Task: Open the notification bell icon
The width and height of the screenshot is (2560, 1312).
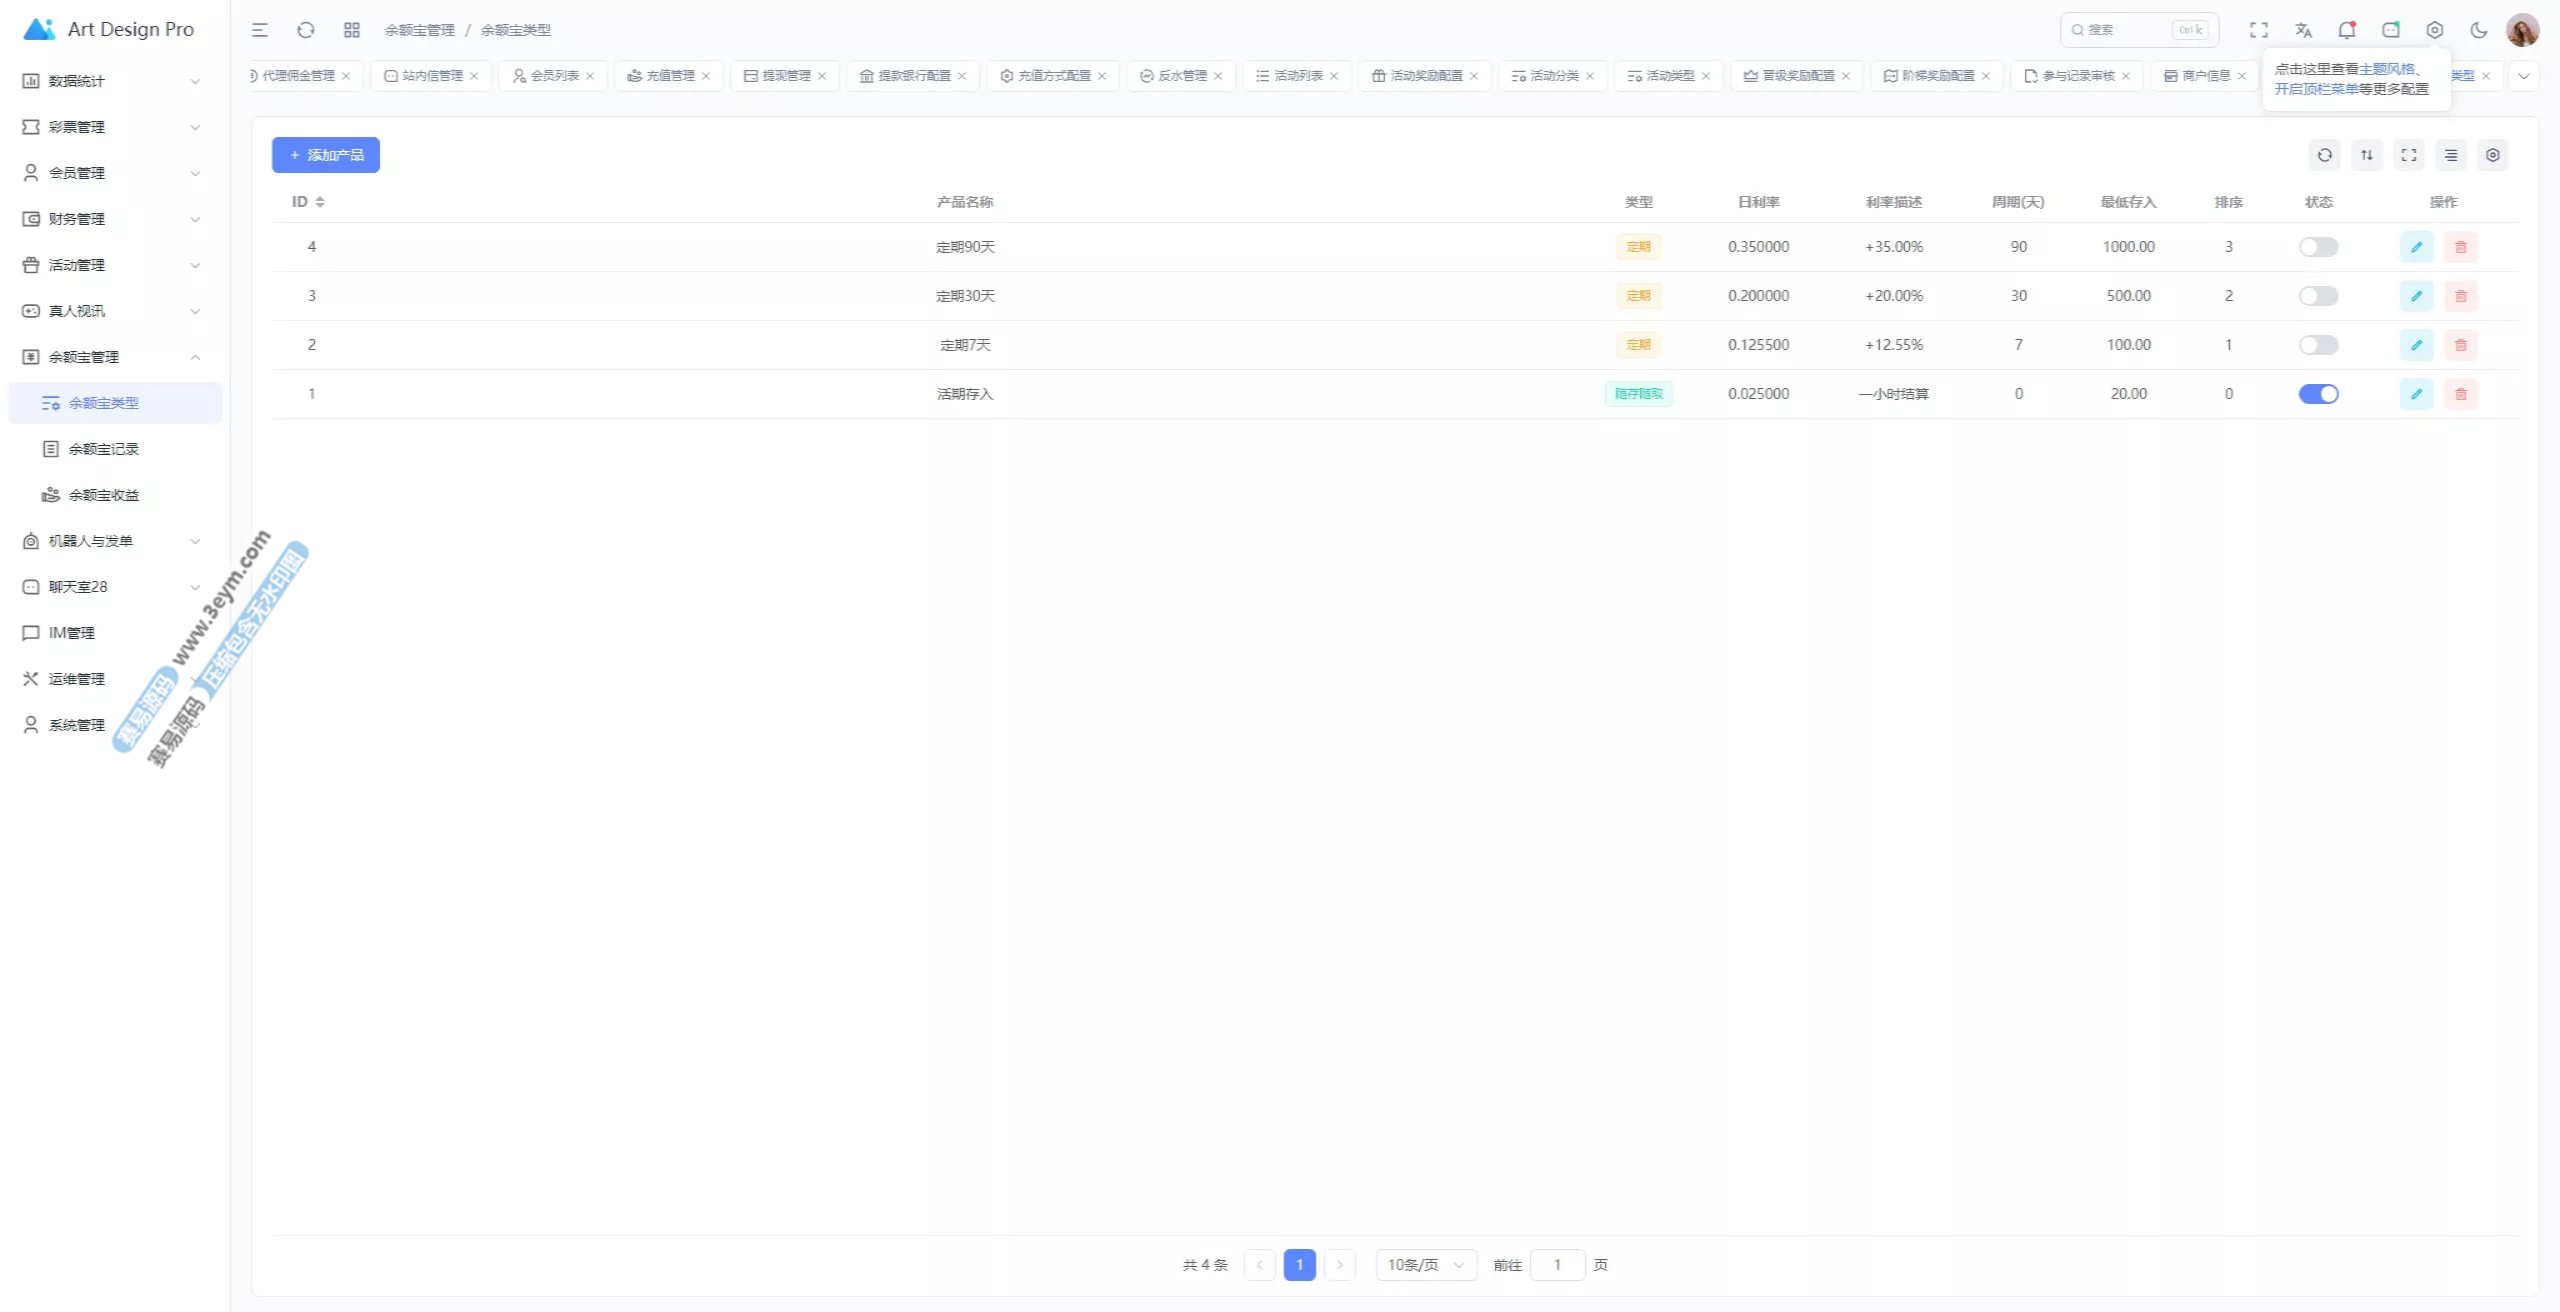Action: coord(2346,30)
